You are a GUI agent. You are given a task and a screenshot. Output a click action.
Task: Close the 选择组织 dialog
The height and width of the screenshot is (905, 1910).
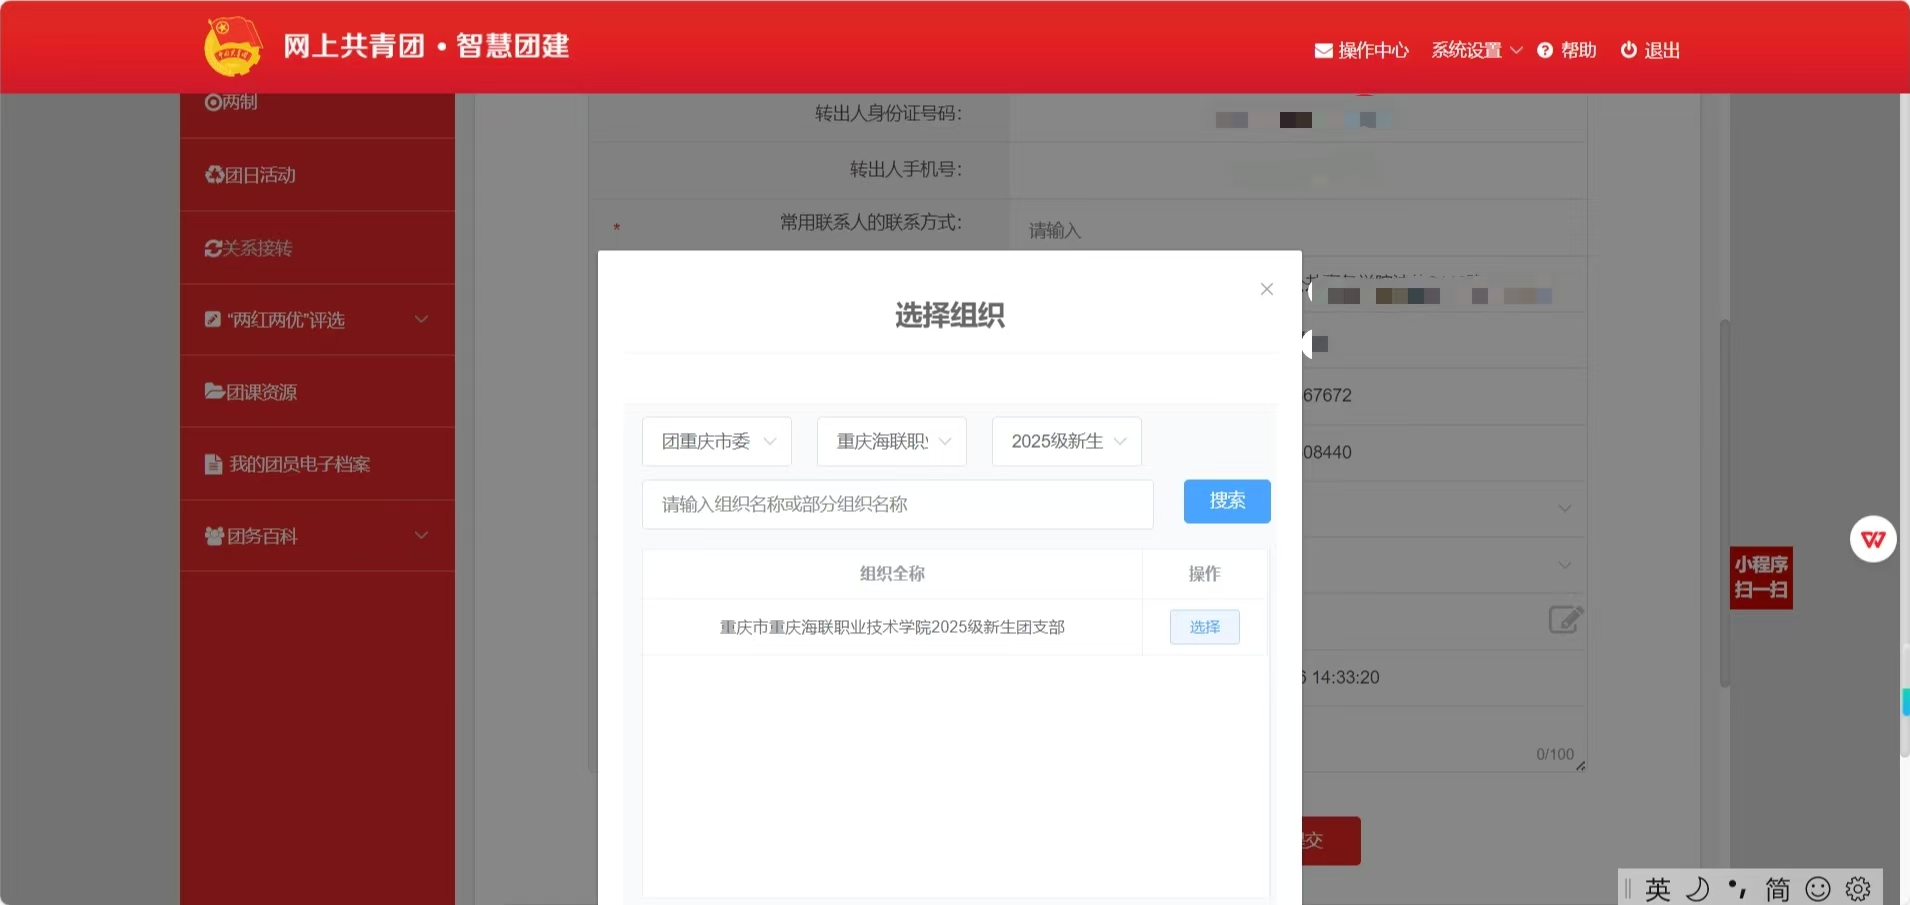coord(1267,289)
